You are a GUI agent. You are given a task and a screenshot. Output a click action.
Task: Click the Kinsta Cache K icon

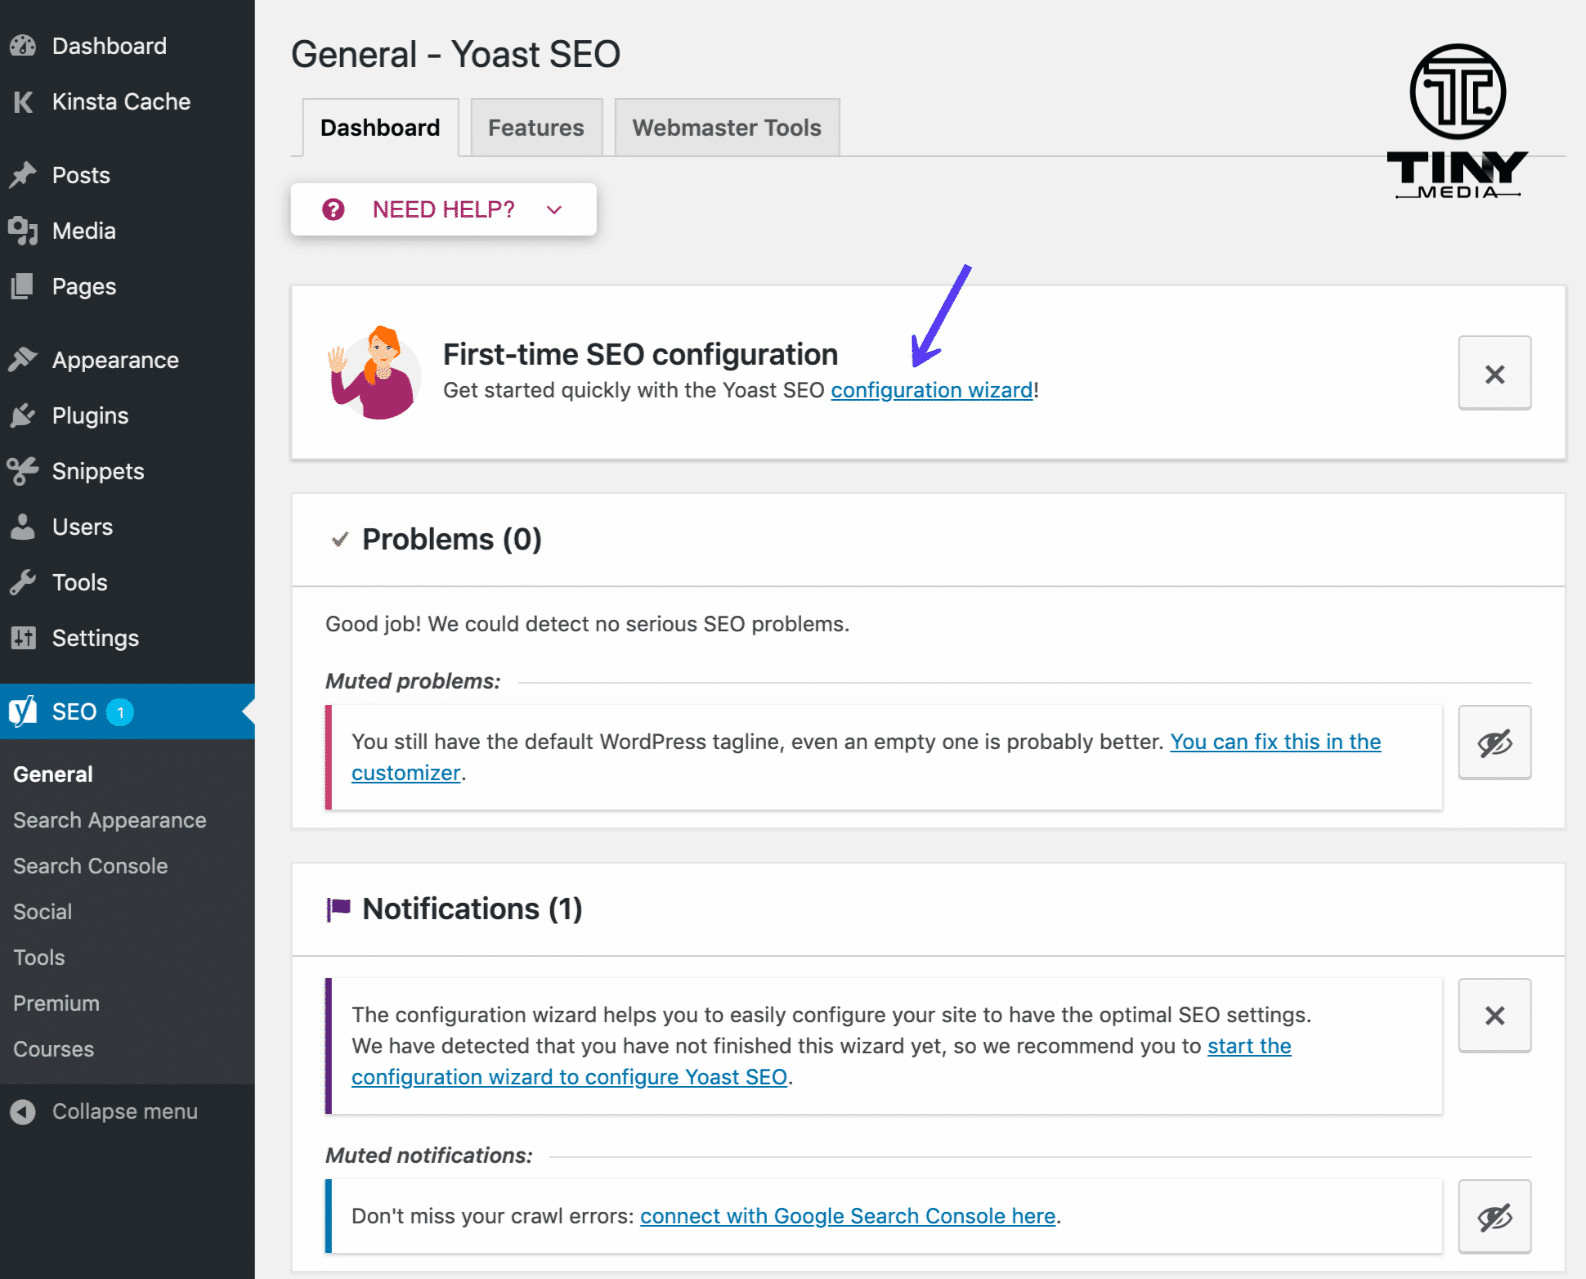23,102
